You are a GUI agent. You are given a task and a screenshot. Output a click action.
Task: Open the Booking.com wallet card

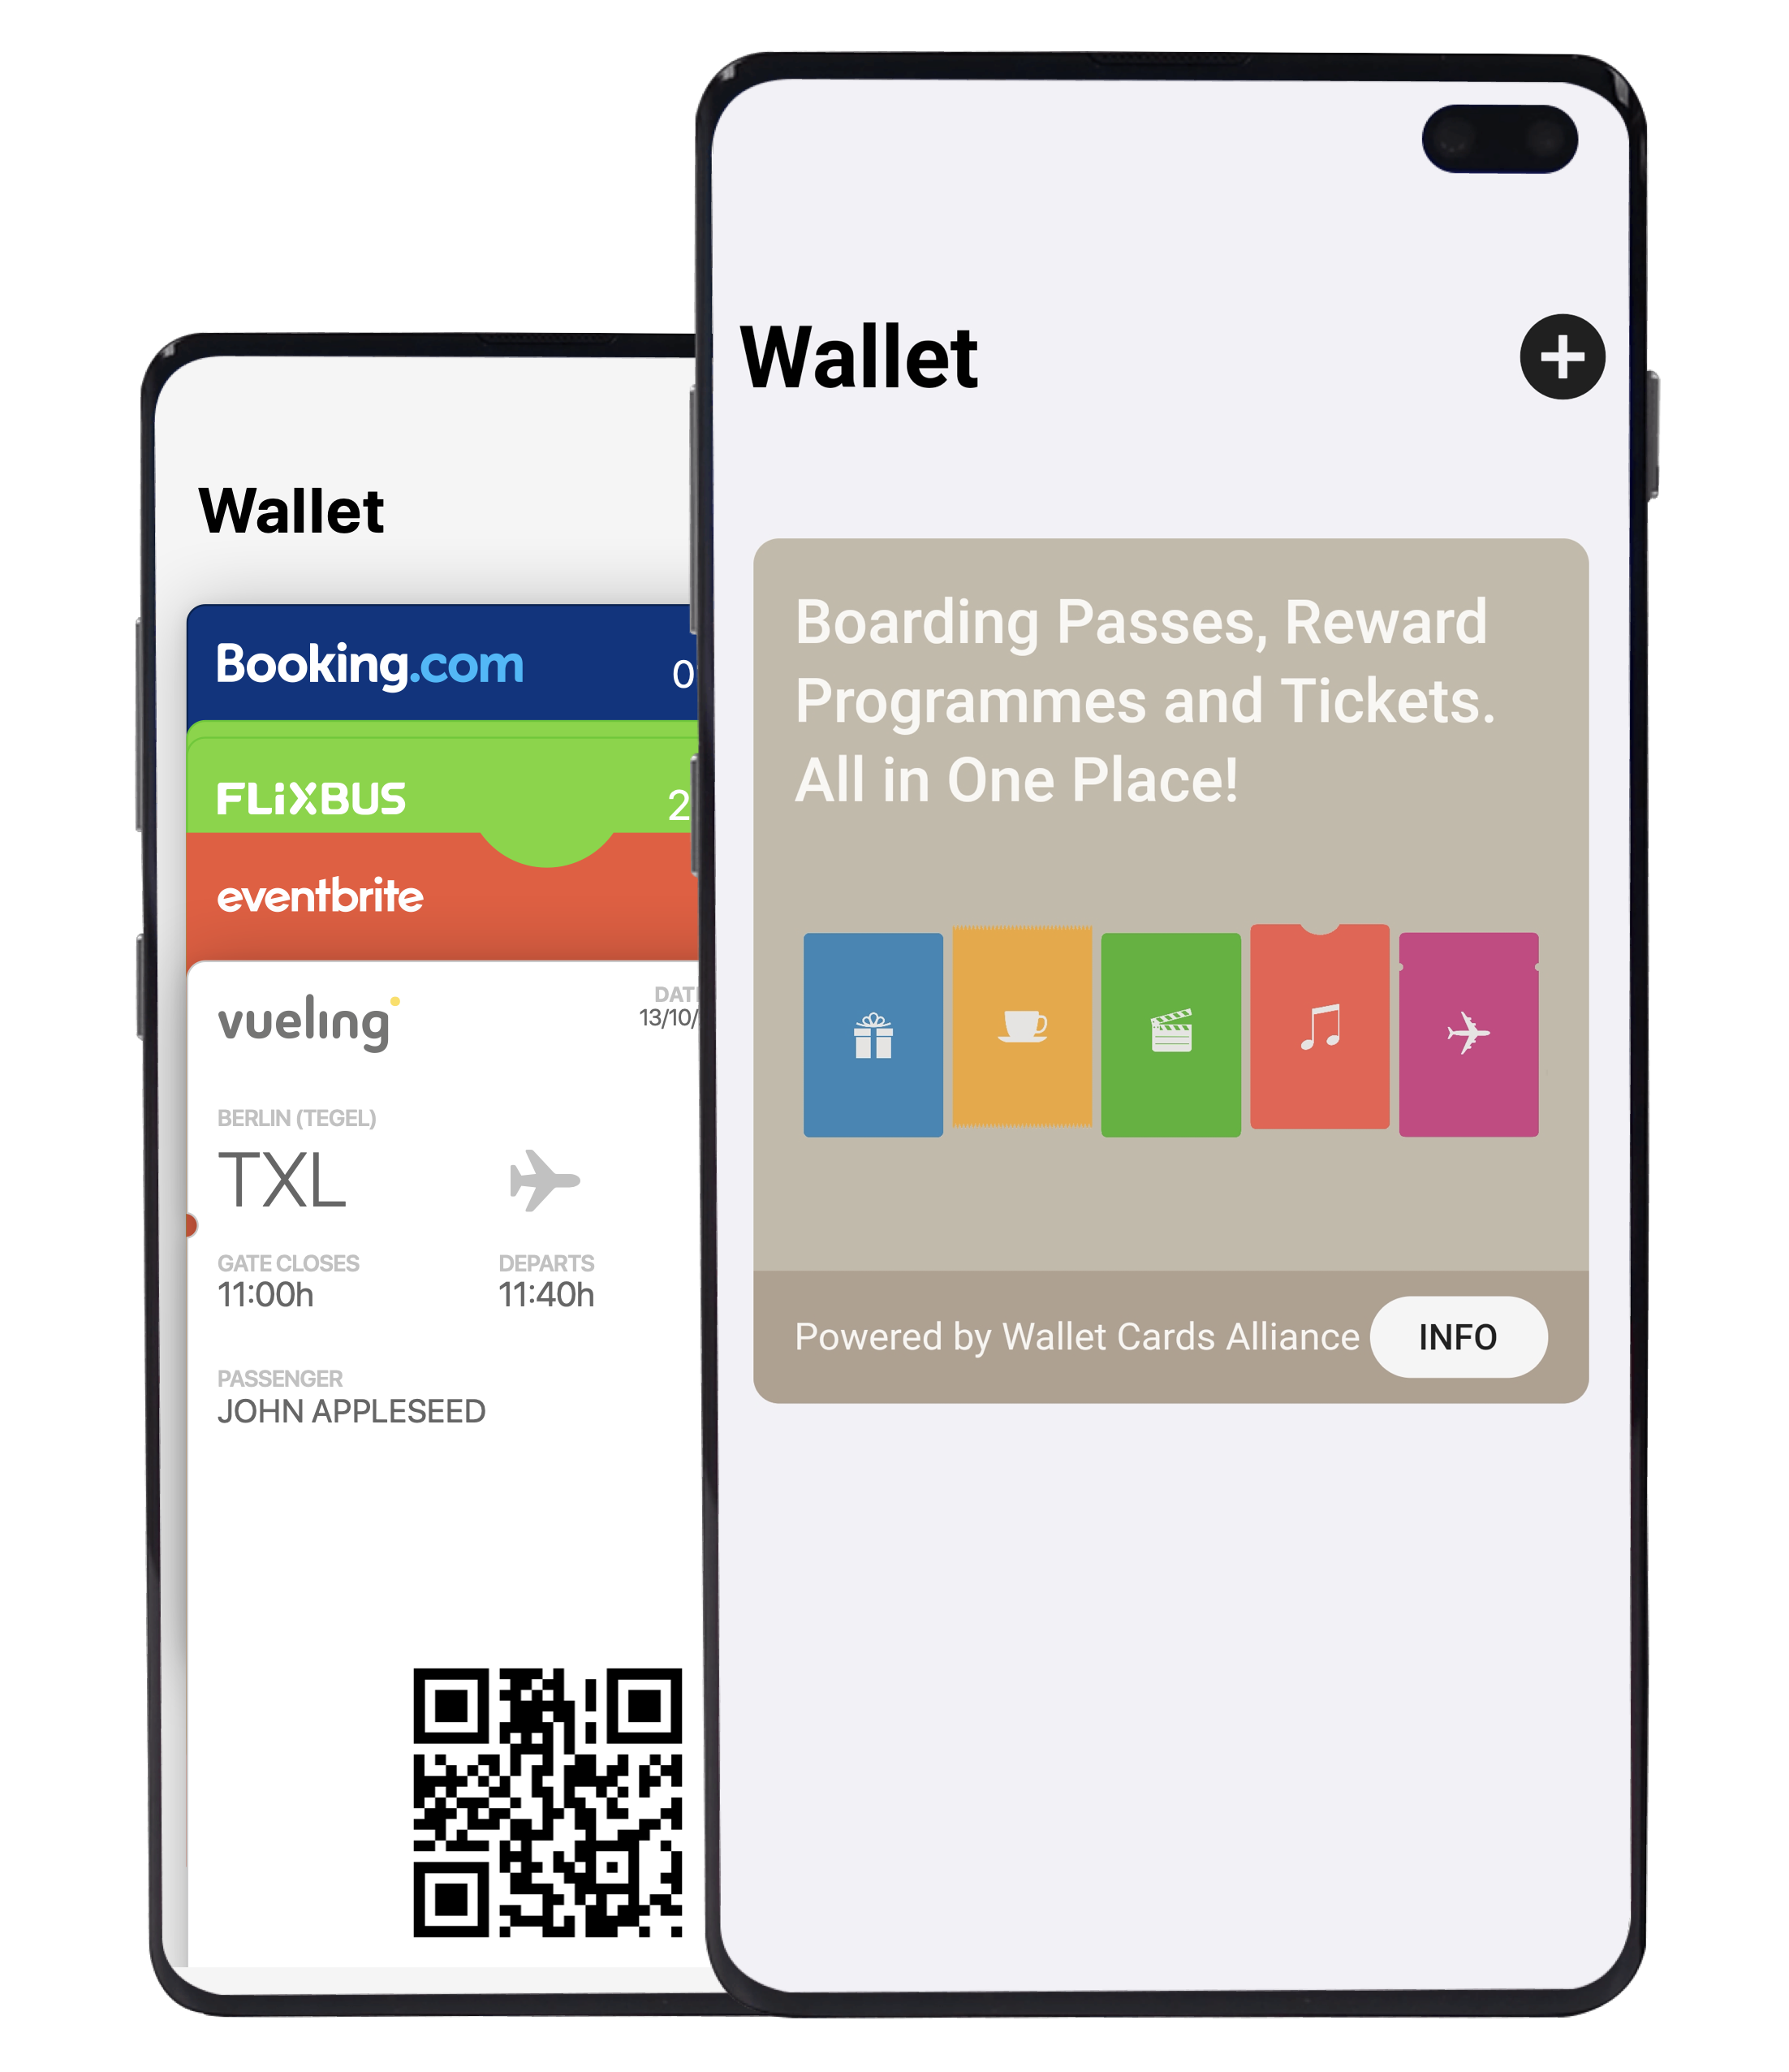point(423,661)
